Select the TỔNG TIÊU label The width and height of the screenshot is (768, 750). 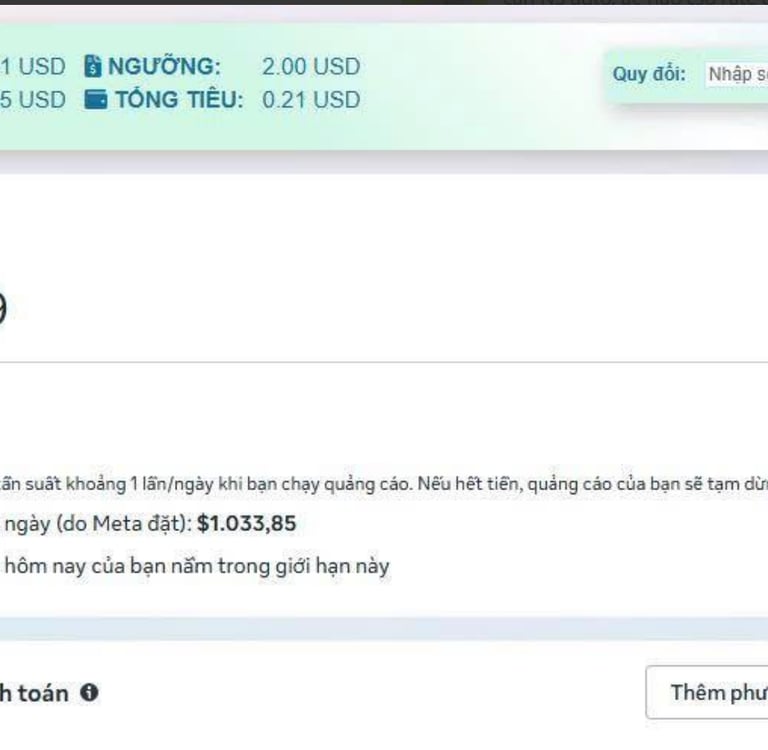click(179, 99)
